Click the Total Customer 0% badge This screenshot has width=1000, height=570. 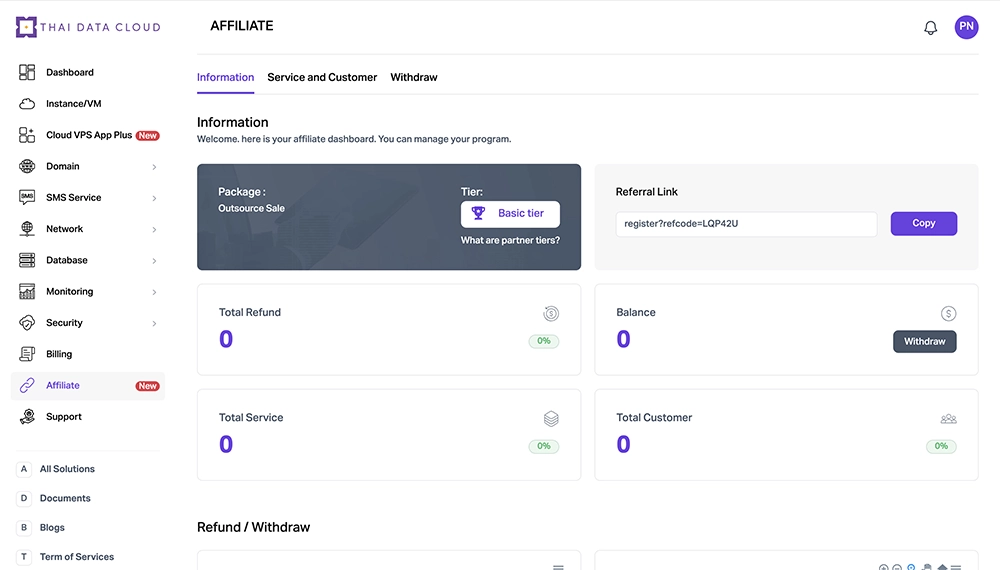pos(941,446)
